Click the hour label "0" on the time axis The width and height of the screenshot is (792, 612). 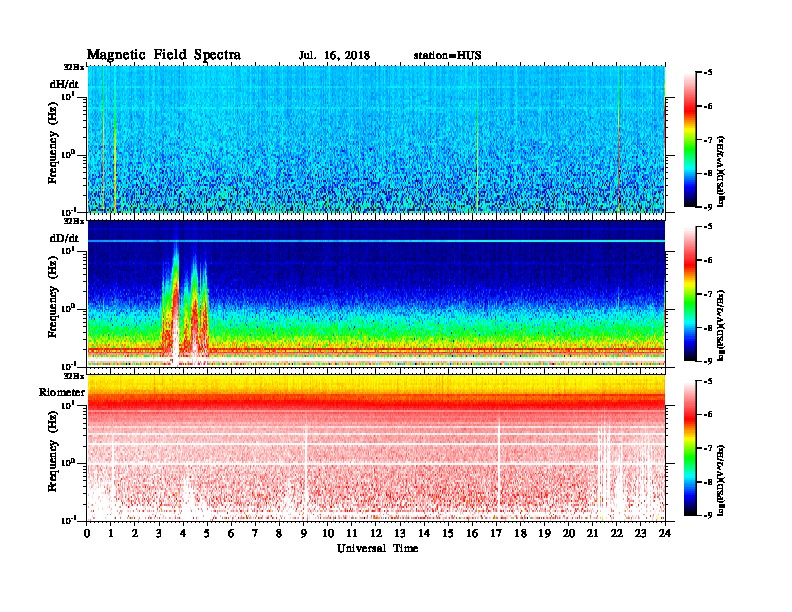[87, 533]
